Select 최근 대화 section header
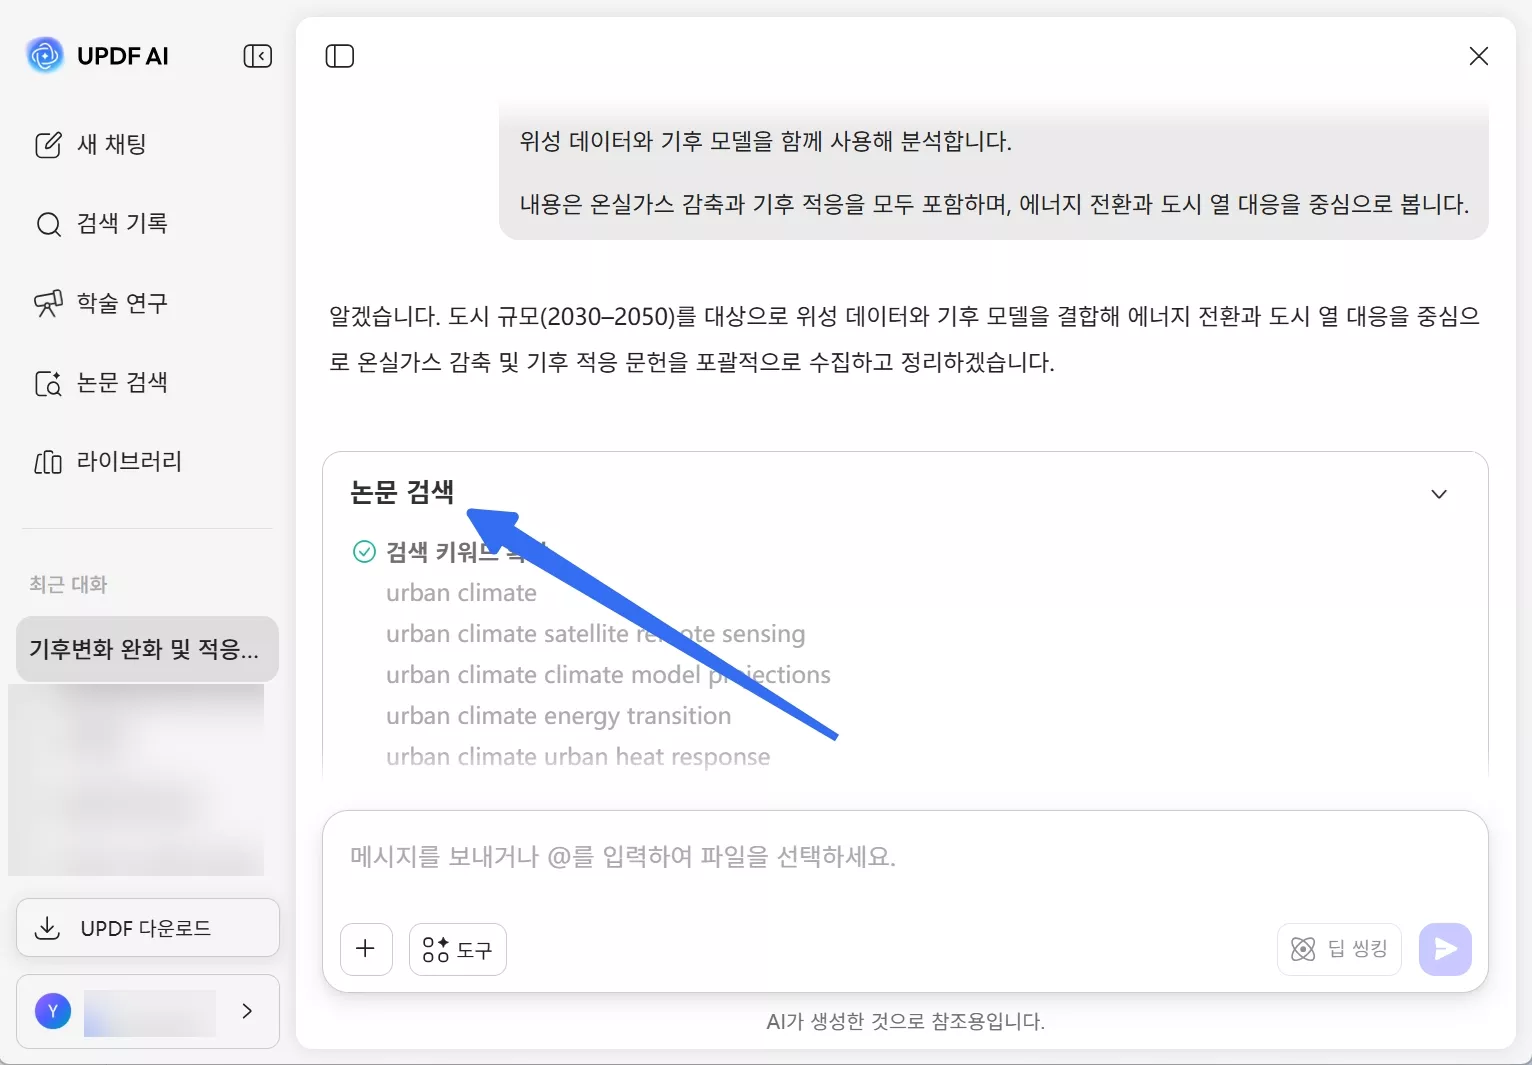Viewport: 1532px width, 1065px height. [x=67, y=584]
